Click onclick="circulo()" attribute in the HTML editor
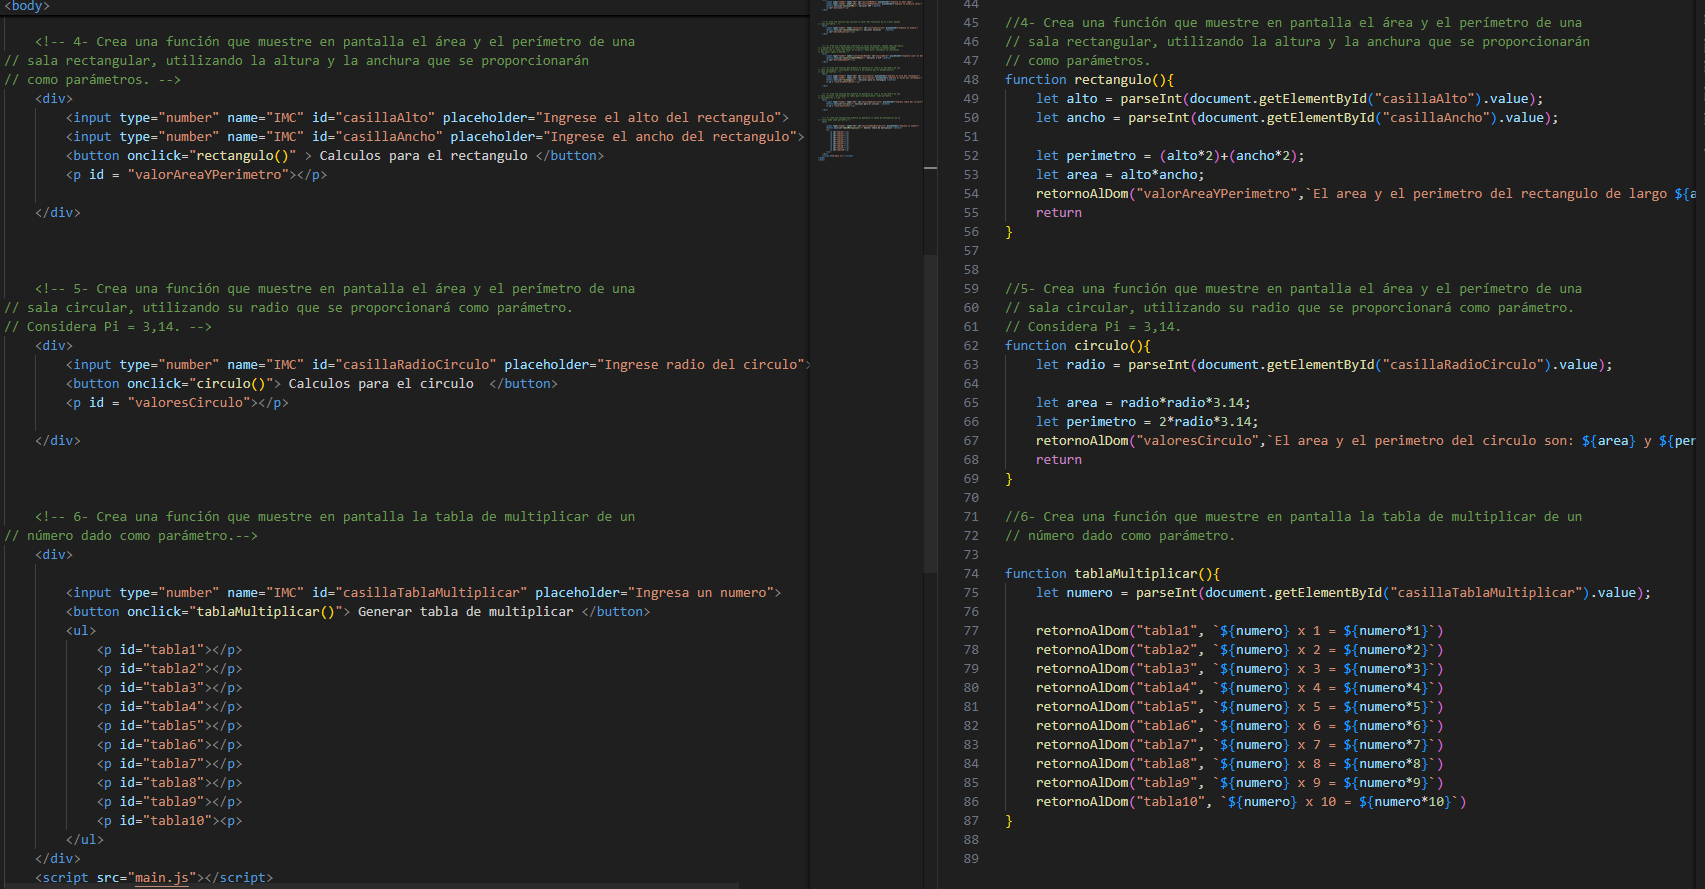1705x889 pixels. click(200, 384)
